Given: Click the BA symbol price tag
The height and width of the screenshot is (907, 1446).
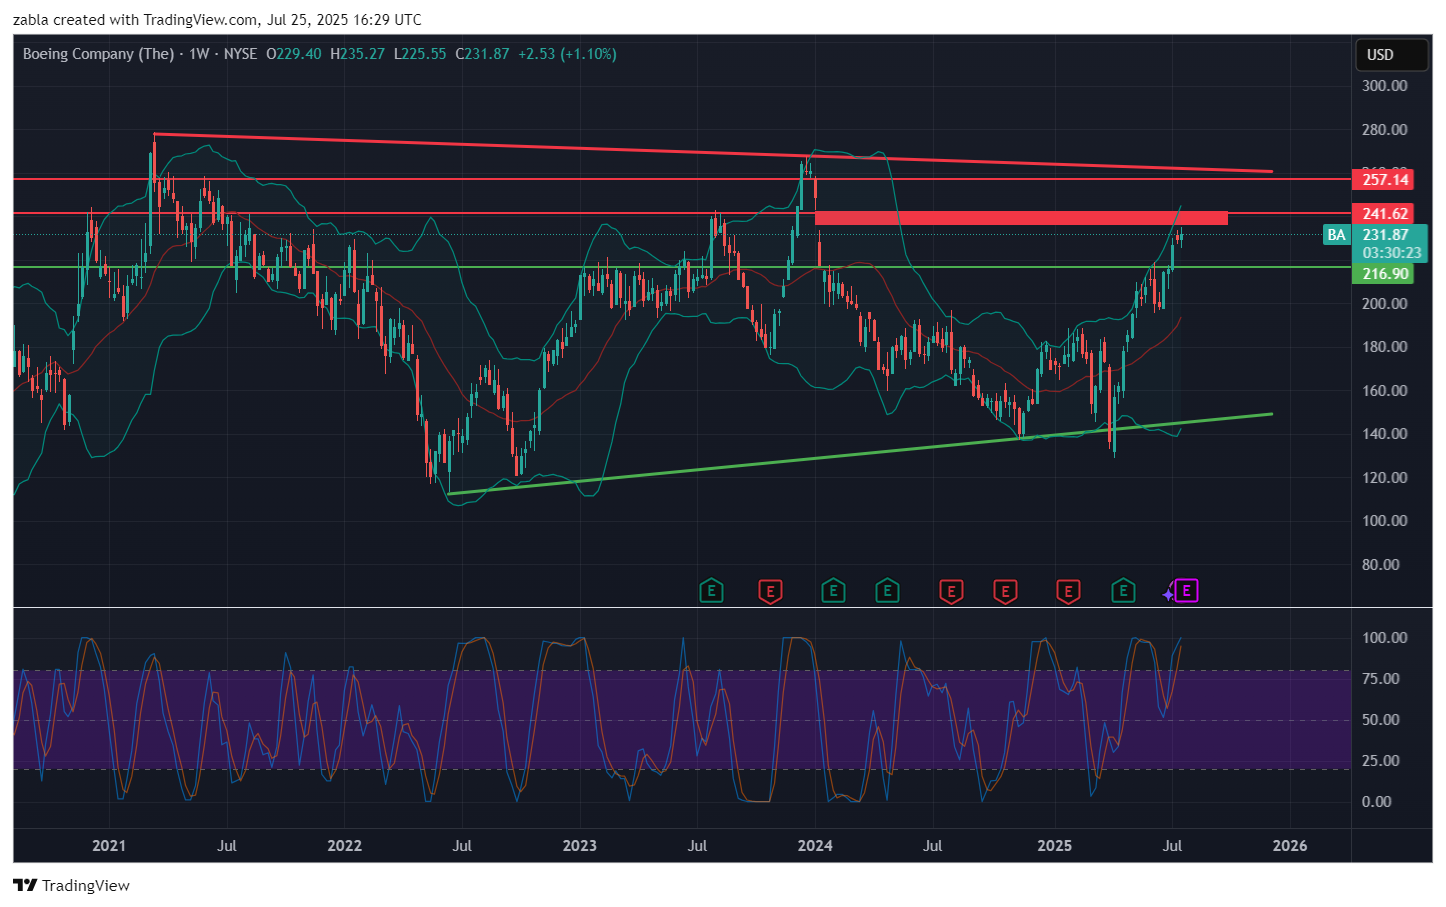Looking at the screenshot, I should 1336,235.
